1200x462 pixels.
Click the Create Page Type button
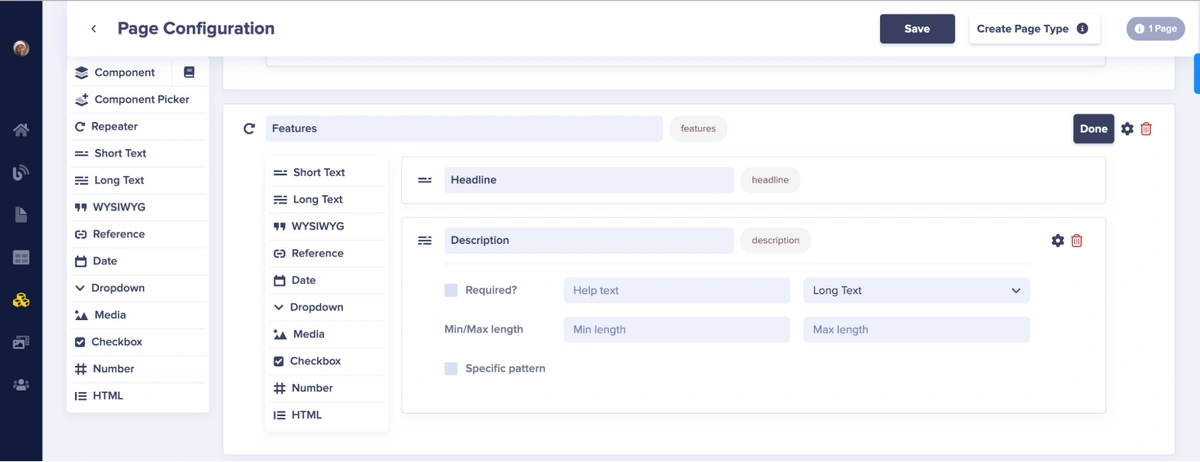click(1033, 29)
